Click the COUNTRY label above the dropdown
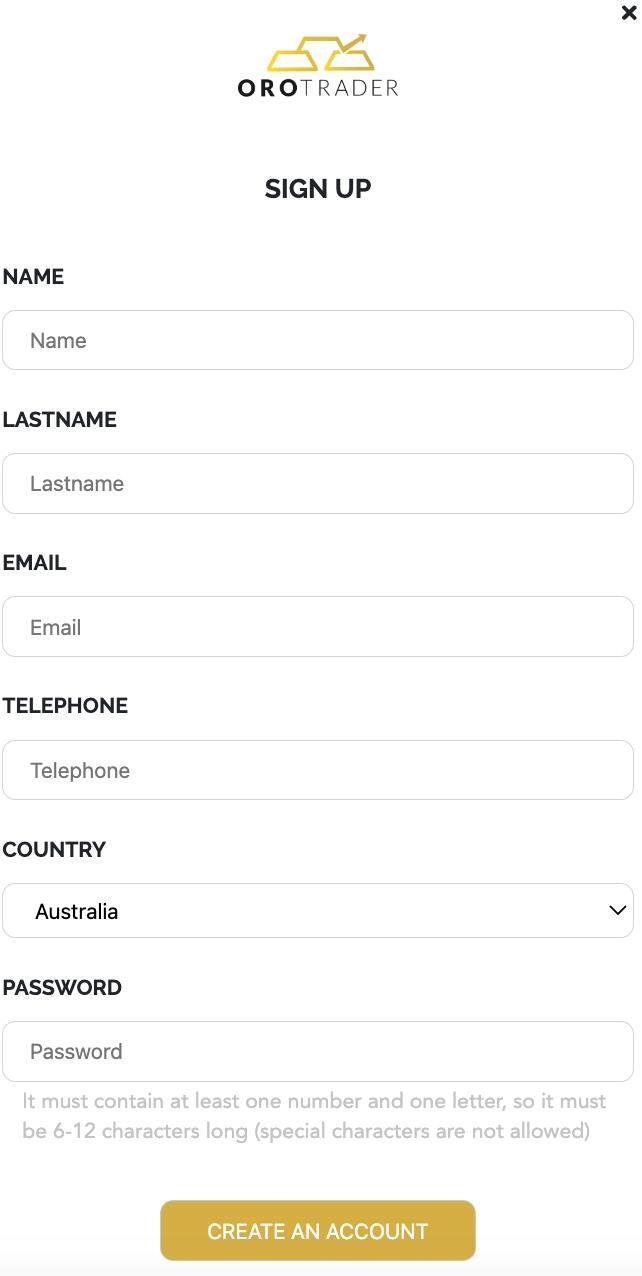This screenshot has height=1276, width=642. 54,850
